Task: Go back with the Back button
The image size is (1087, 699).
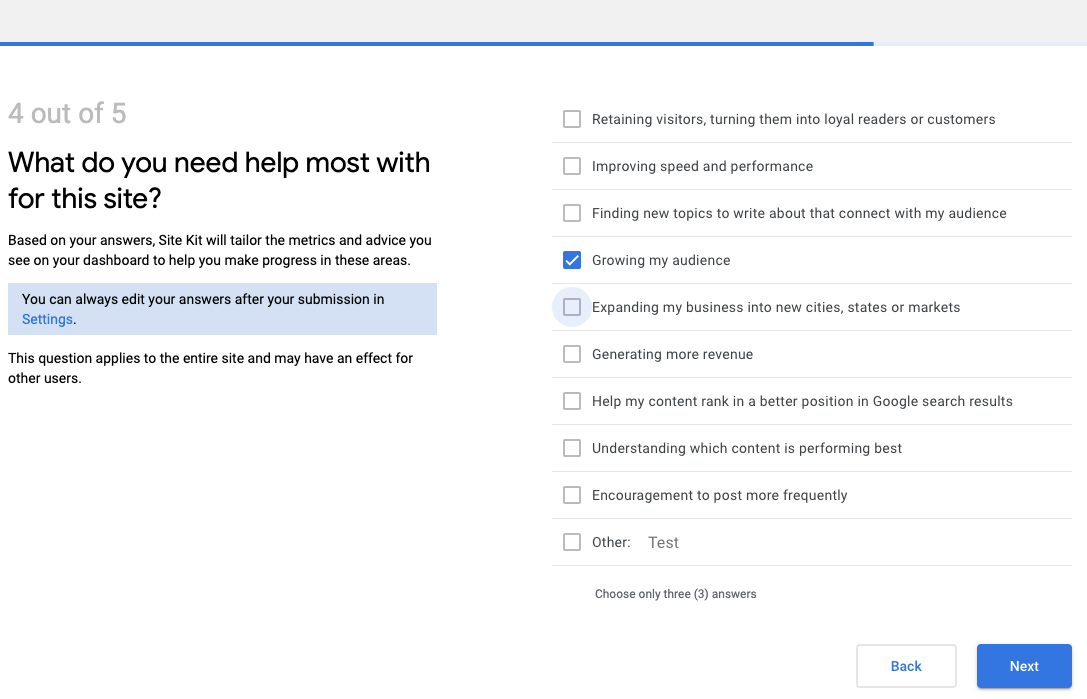Action: tap(906, 666)
